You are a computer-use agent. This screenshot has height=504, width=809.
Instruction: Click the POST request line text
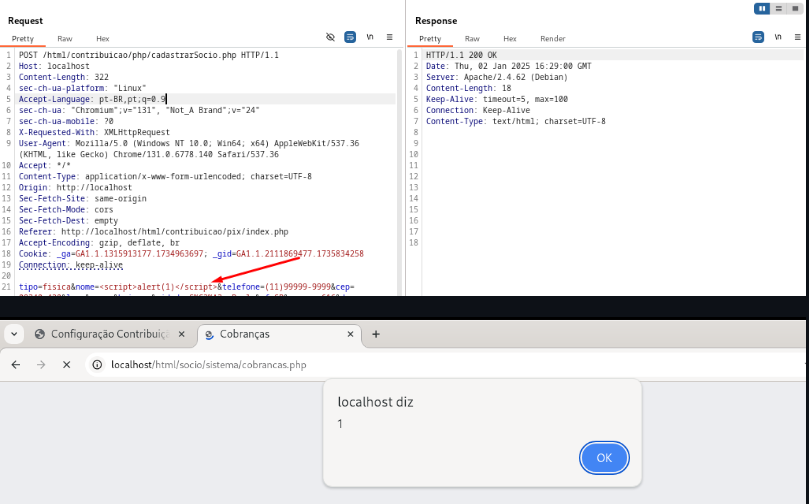click(149, 55)
